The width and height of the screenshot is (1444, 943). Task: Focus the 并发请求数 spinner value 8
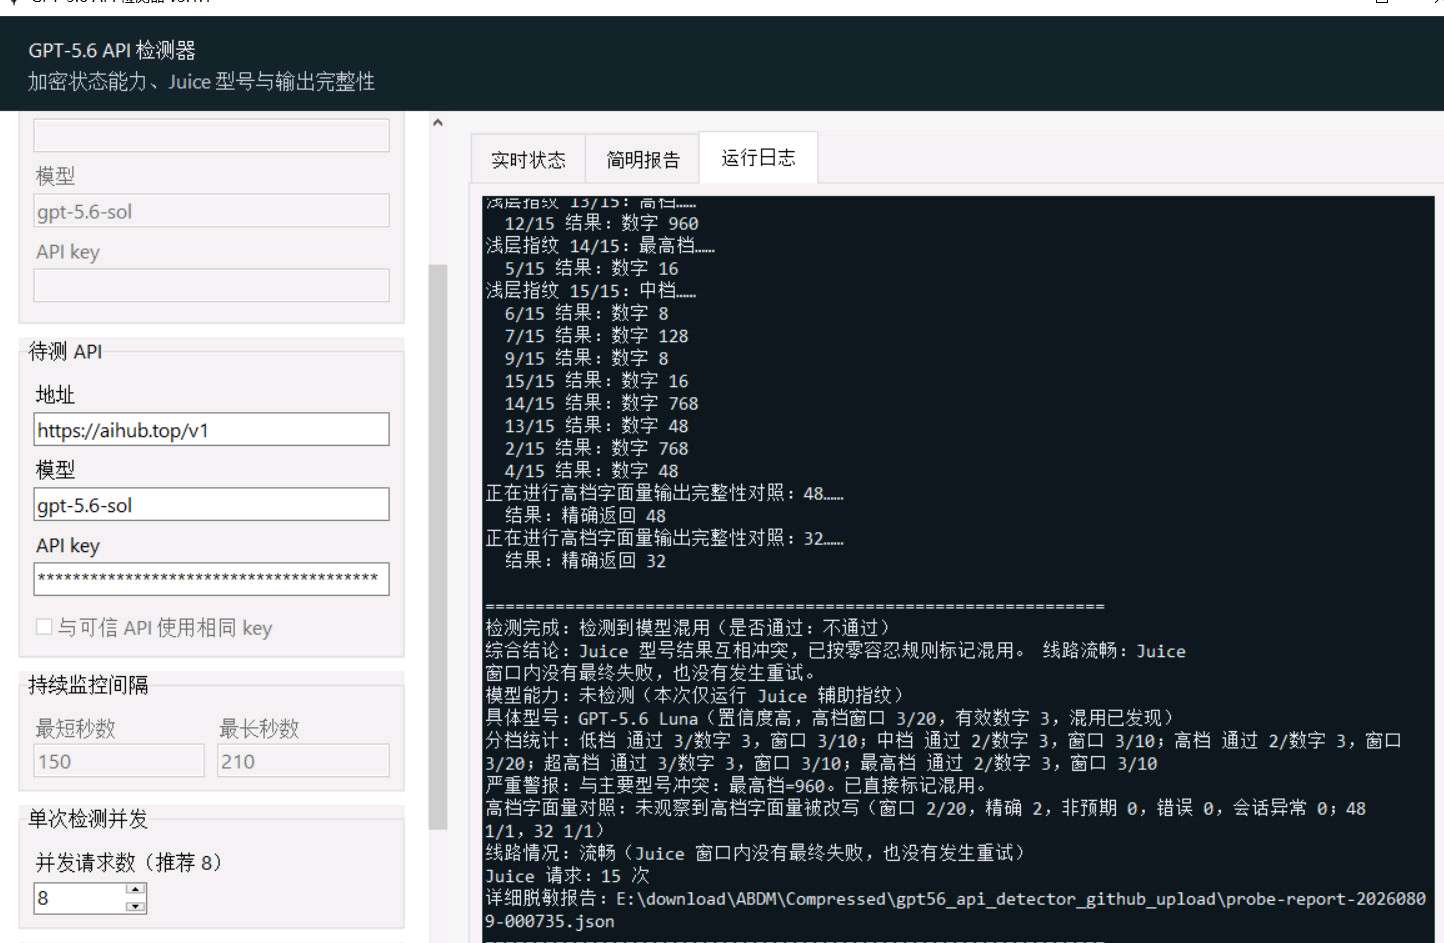pos(80,897)
